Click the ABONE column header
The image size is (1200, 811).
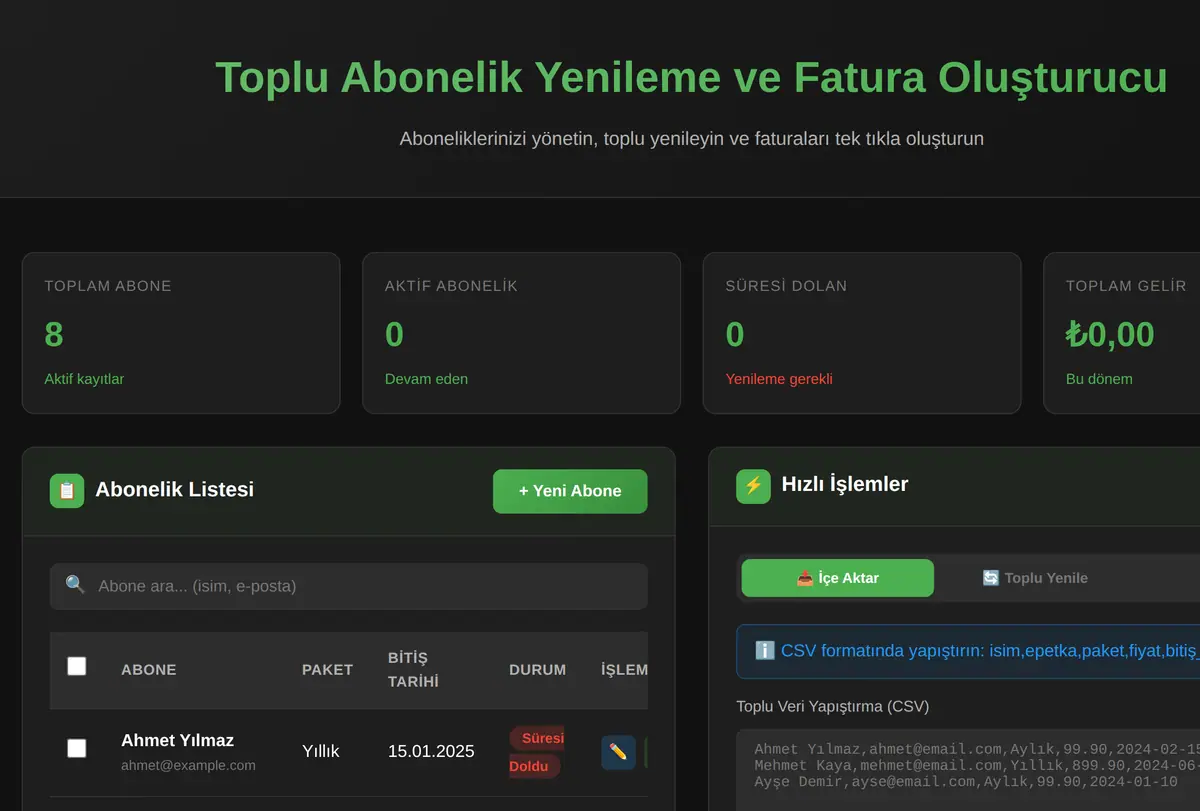coord(149,670)
